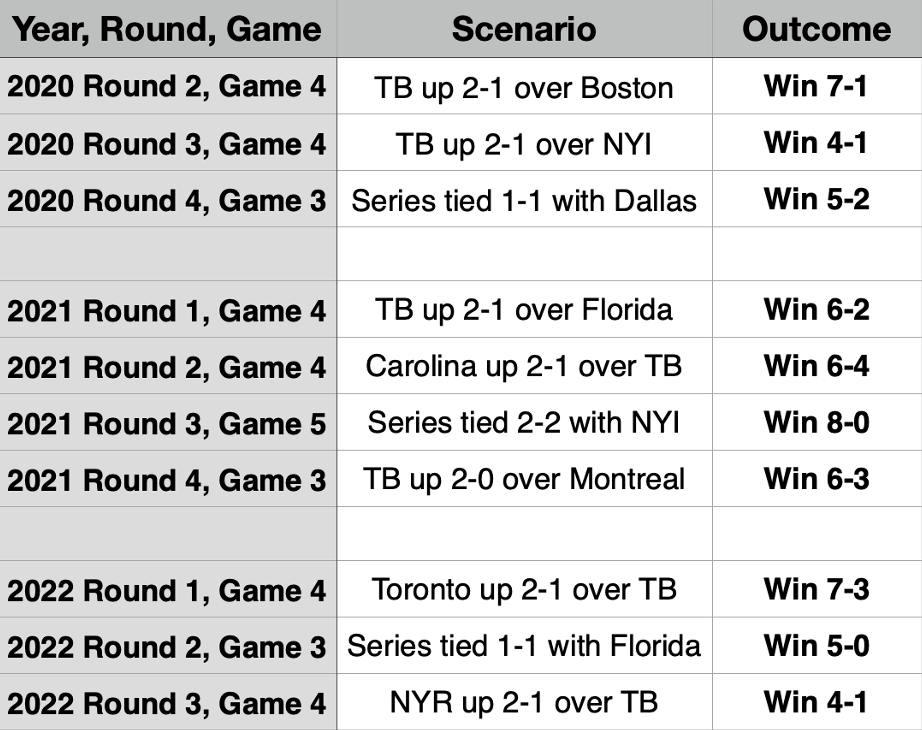The height and width of the screenshot is (730, 922).
Task: Click the "Outcome" column header
Action: (816, 29)
